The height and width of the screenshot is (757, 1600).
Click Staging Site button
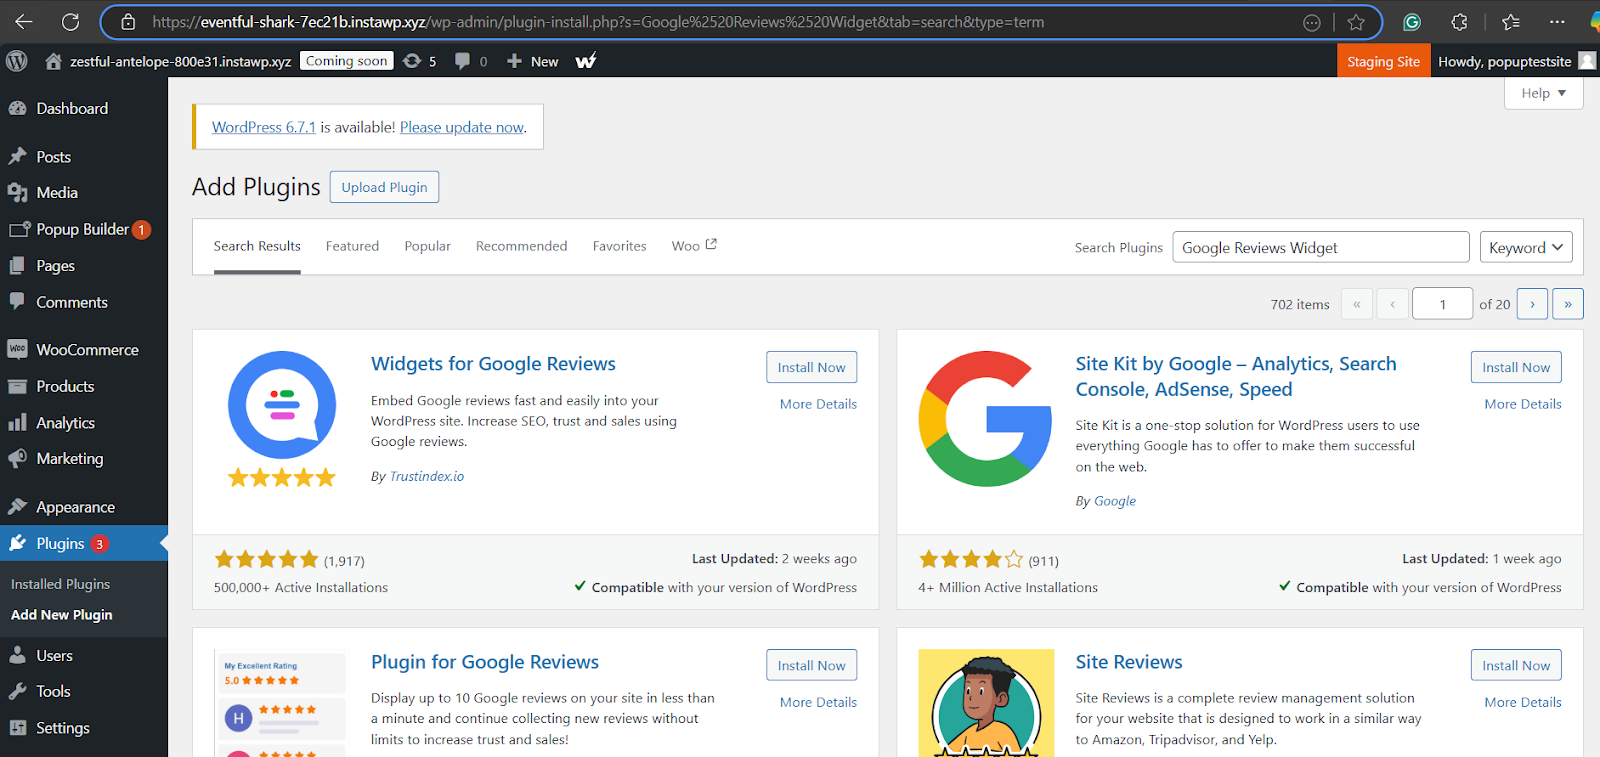(x=1383, y=61)
